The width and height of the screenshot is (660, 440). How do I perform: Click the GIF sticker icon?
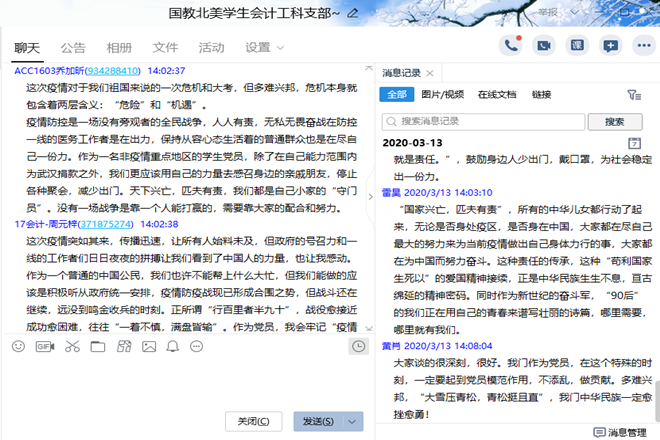pos(44,346)
